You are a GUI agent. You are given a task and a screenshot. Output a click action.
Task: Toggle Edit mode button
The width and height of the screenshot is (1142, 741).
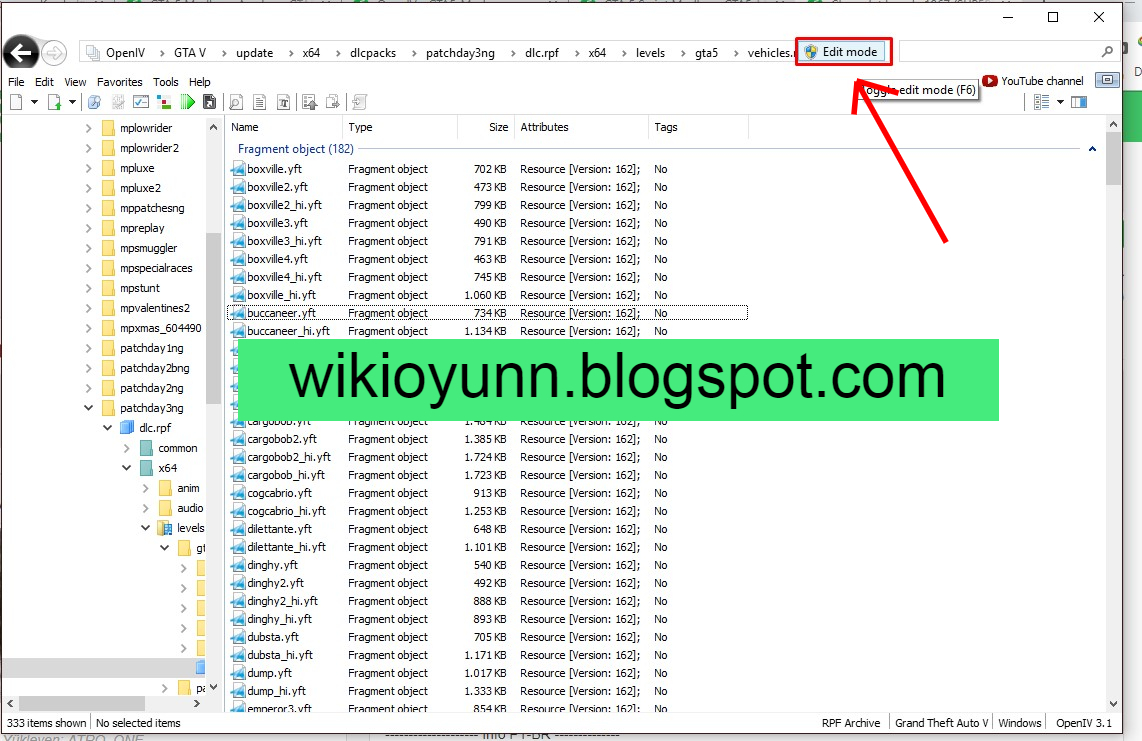[x=843, y=52]
